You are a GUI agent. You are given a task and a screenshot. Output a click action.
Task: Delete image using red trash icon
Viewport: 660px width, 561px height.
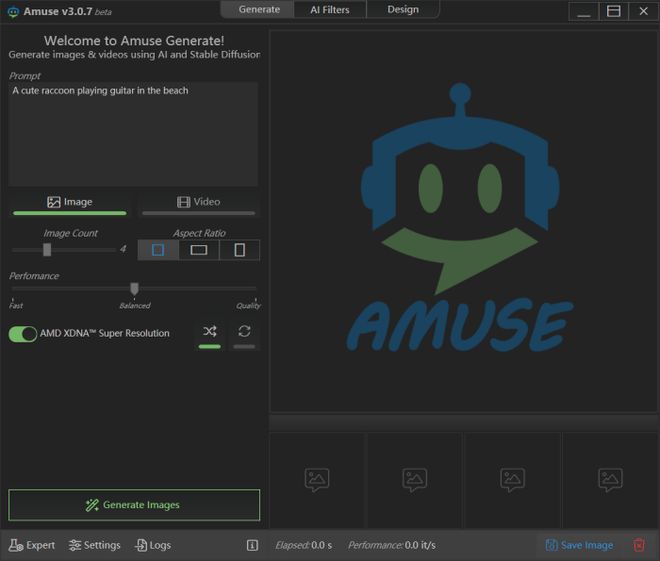click(639, 545)
